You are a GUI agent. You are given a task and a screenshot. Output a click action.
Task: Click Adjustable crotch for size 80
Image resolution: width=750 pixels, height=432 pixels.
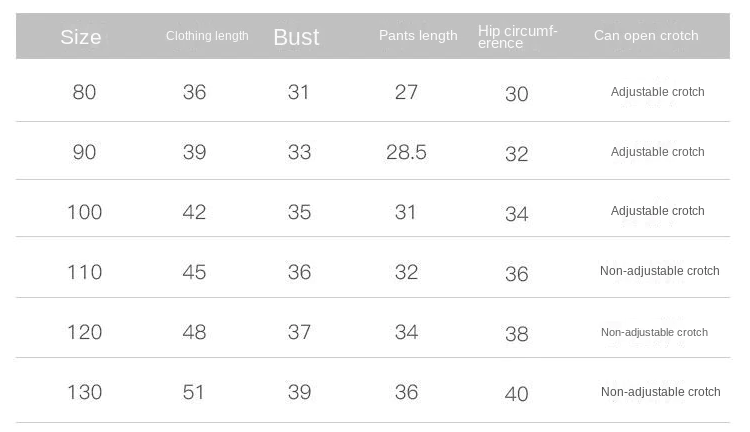(x=658, y=92)
